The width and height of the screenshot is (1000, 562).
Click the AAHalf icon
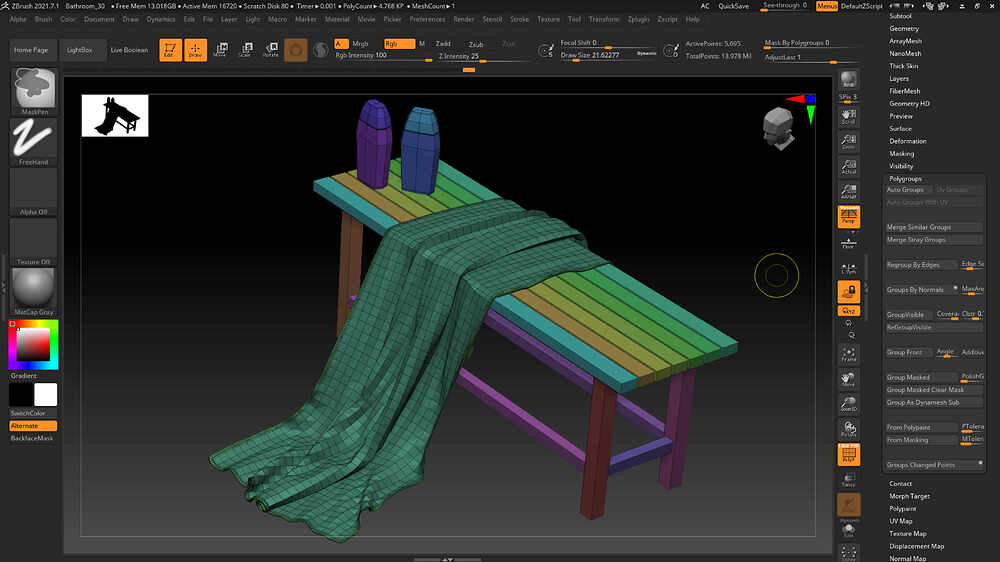point(848,191)
